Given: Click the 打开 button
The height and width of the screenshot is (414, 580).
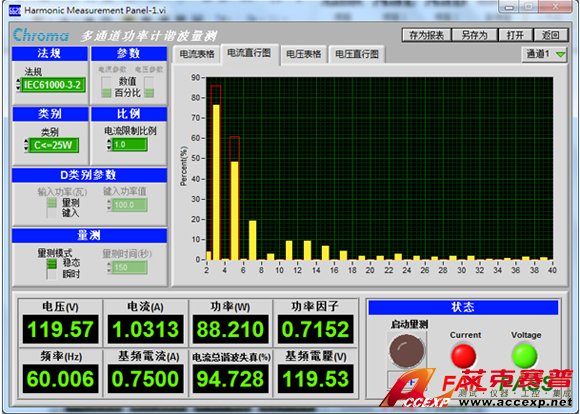Looking at the screenshot, I should 515,35.
